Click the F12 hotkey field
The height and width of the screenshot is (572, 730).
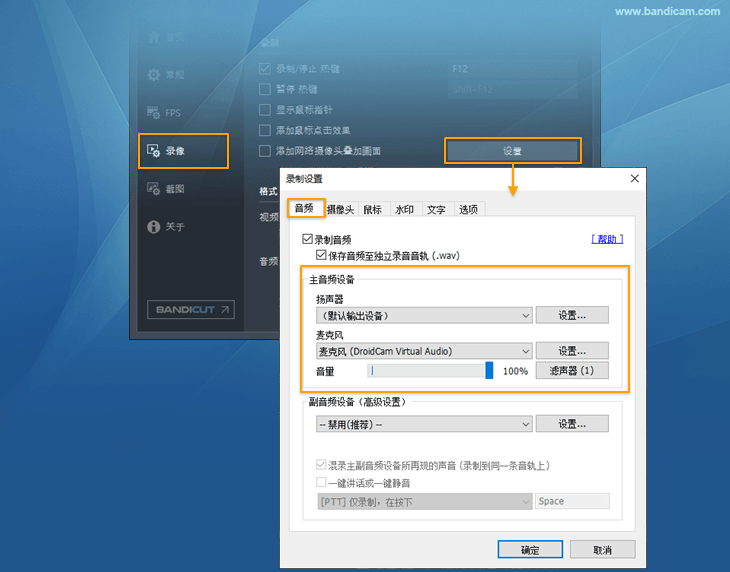[513, 69]
